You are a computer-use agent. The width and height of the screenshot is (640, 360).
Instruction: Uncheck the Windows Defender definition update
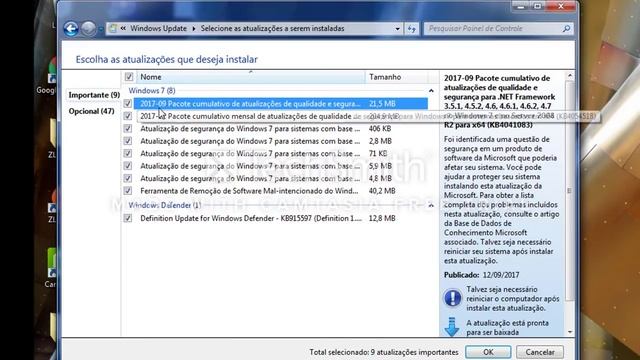[128, 218]
